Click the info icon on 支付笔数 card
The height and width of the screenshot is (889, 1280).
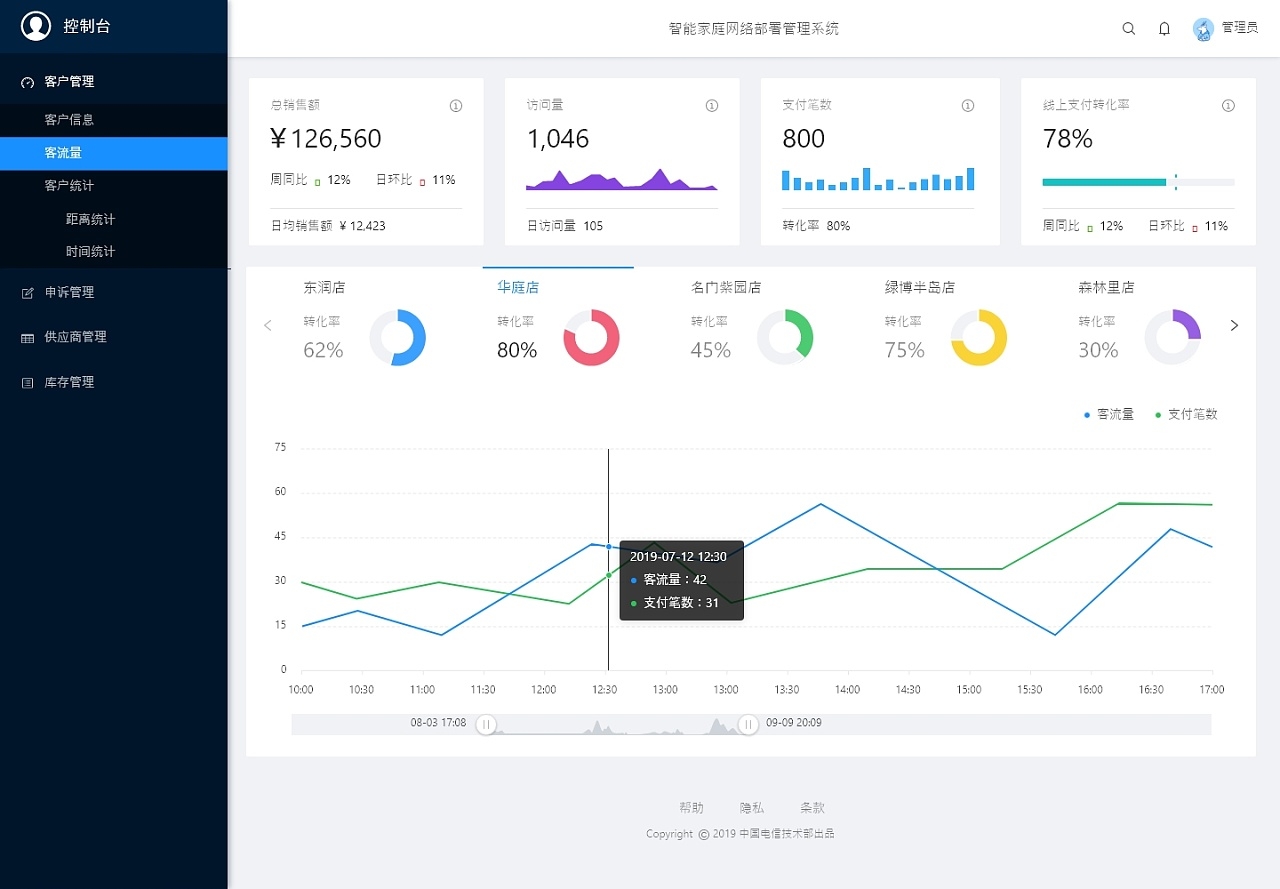click(x=968, y=106)
